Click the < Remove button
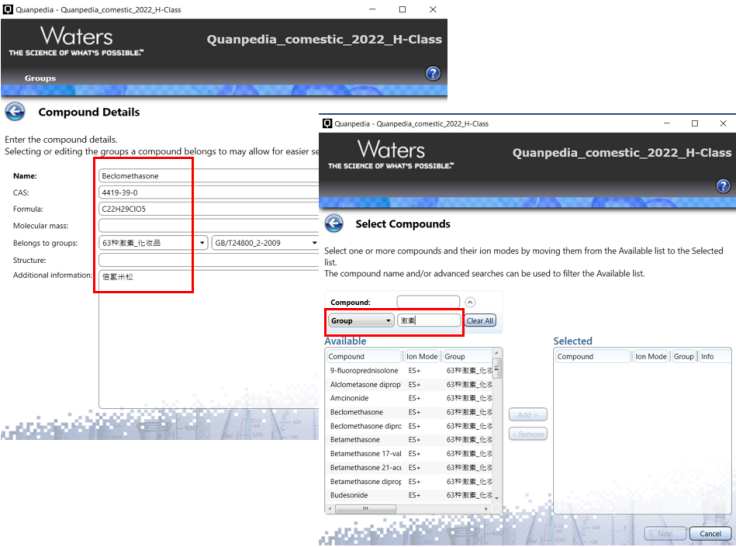Screen dimensions: 736x547 (528, 434)
